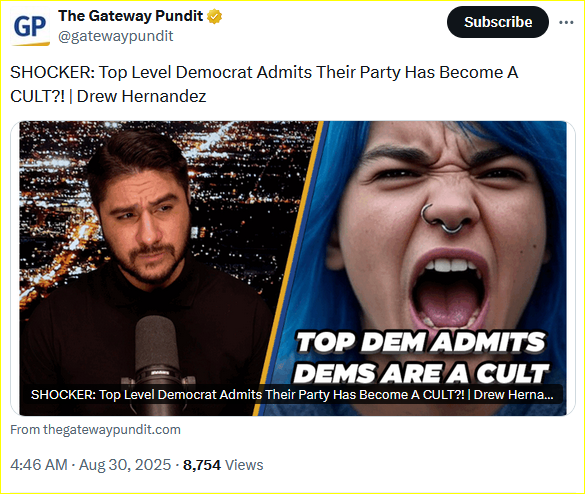Click the Gateway Pundit GP avatar logo
The height and width of the screenshot is (494, 585).
(x=30, y=26)
